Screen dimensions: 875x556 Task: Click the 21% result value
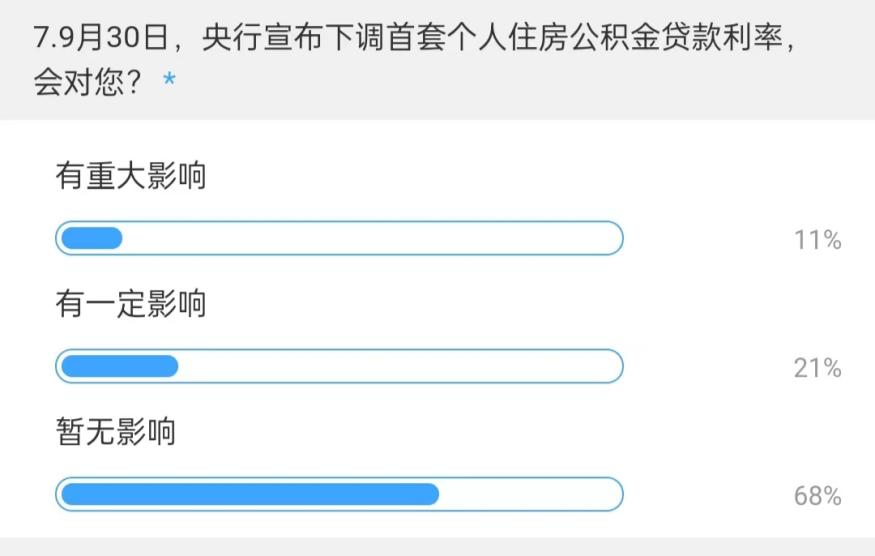(x=817, y=368)
